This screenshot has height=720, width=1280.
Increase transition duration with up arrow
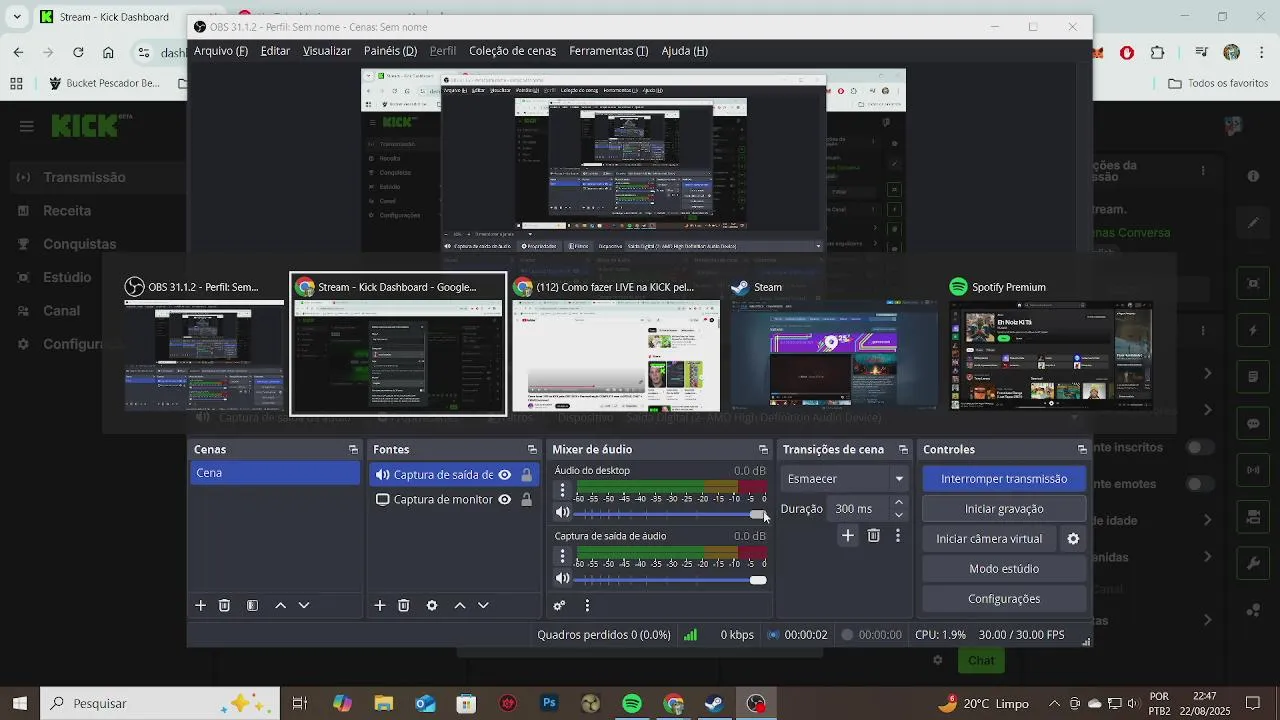point(899,502)
